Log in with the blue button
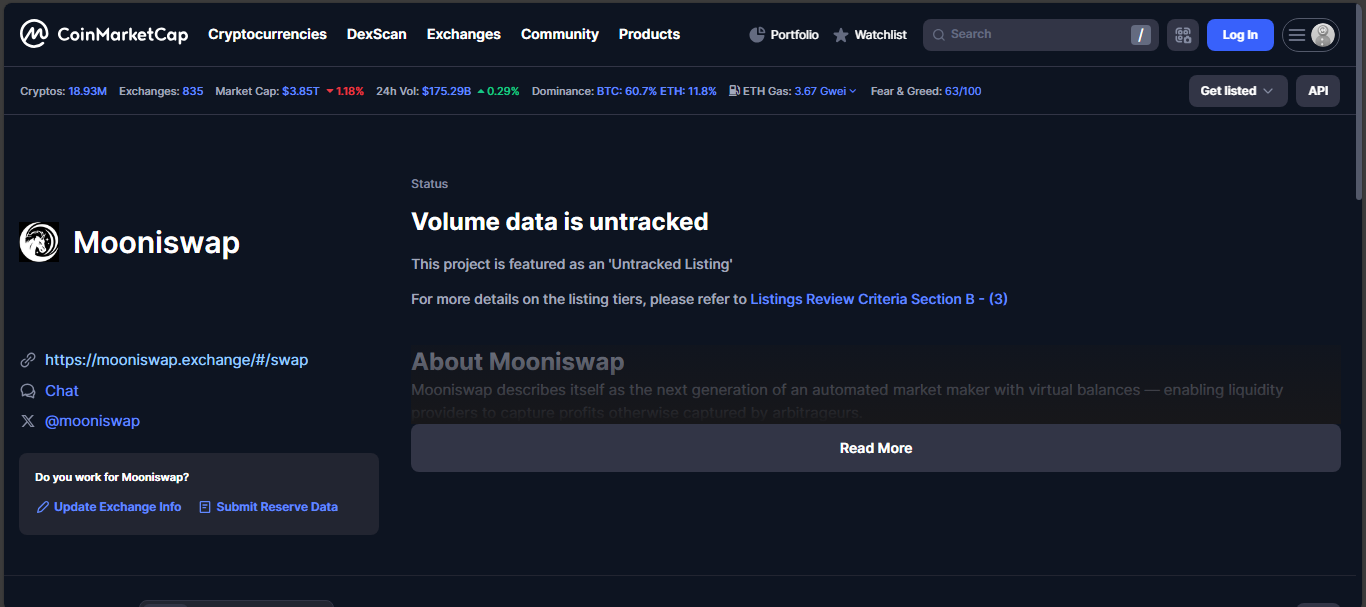This screenshot has width=1366, height=607. pos(1240,35)
